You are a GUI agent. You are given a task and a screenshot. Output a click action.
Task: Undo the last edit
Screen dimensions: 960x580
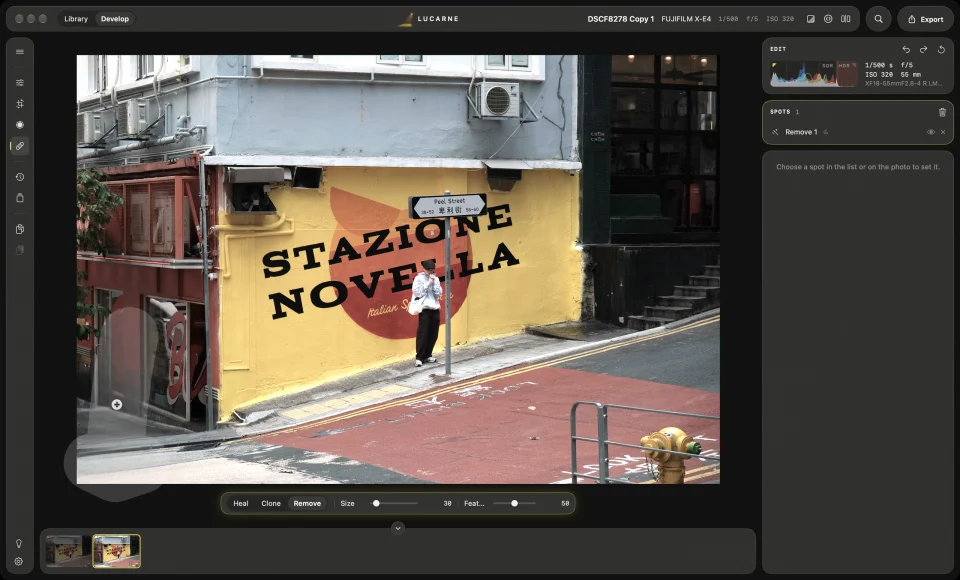pos(906,49)
